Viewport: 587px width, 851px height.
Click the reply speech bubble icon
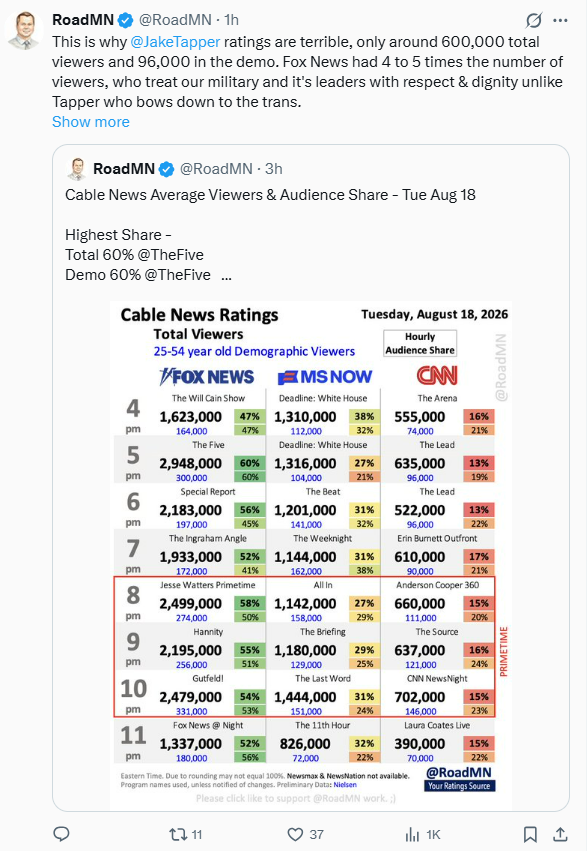61,834
